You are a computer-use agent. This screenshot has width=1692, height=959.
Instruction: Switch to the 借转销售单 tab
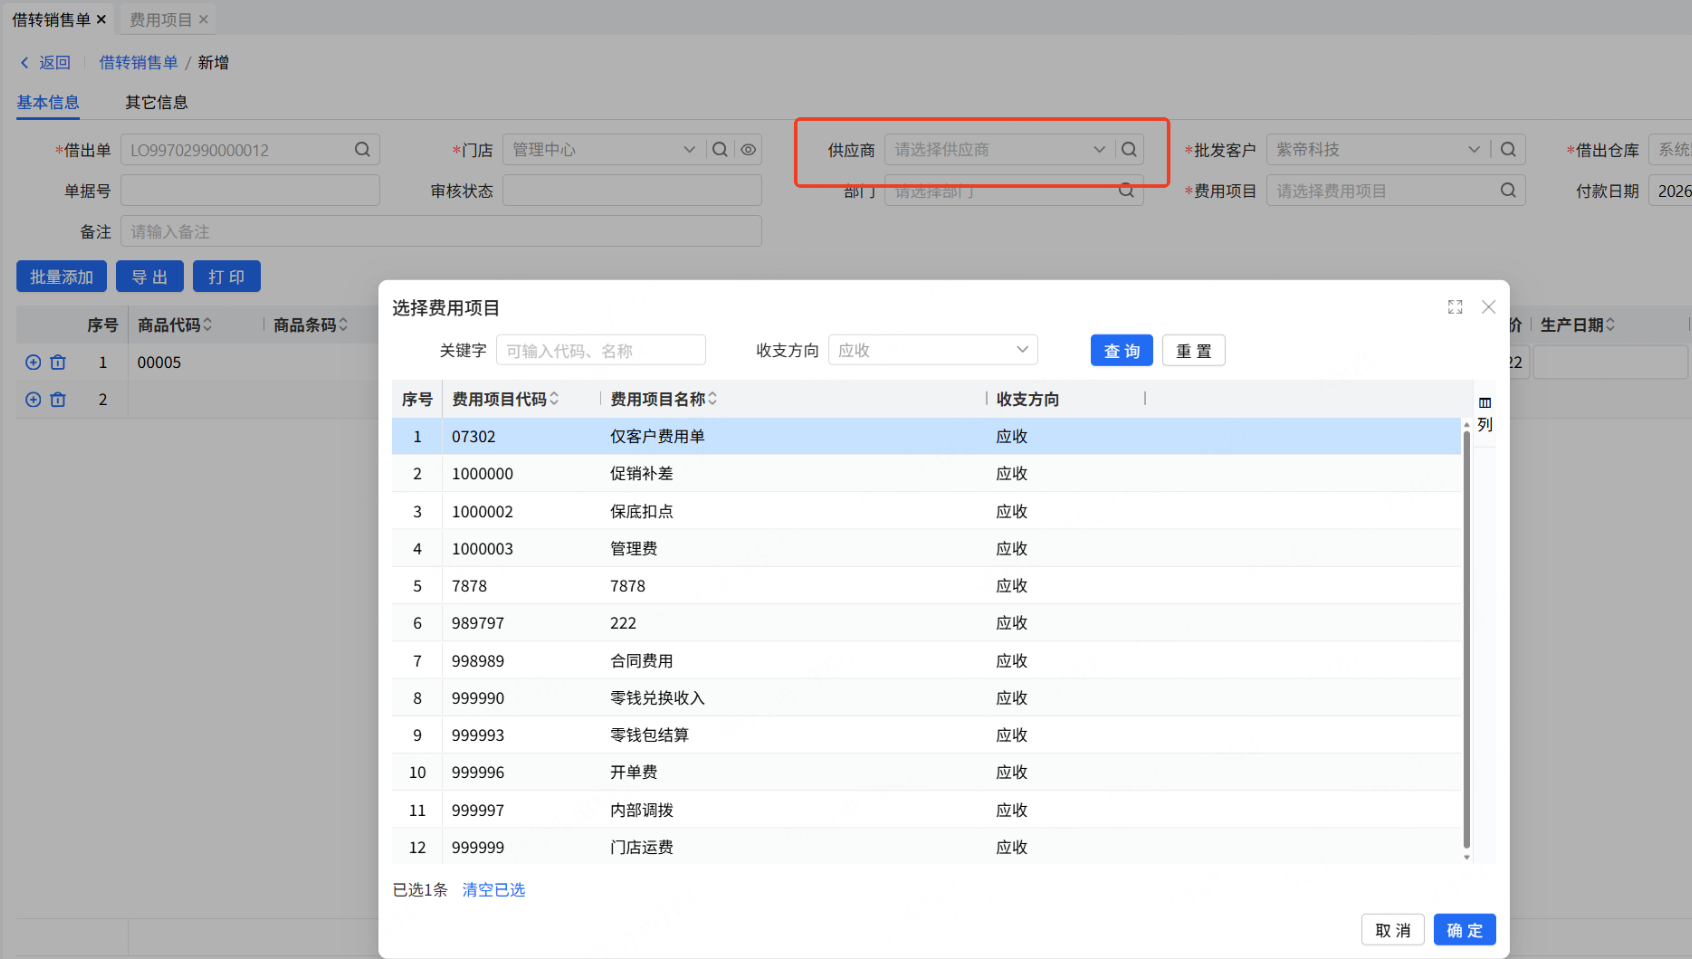click(51, 19)
